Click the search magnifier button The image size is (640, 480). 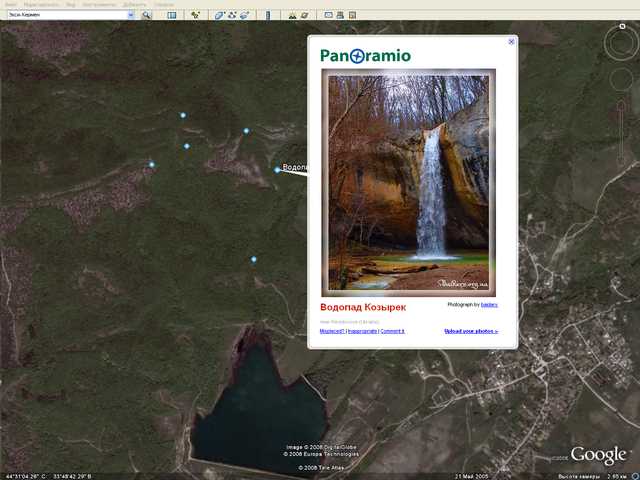pos(147,16)
